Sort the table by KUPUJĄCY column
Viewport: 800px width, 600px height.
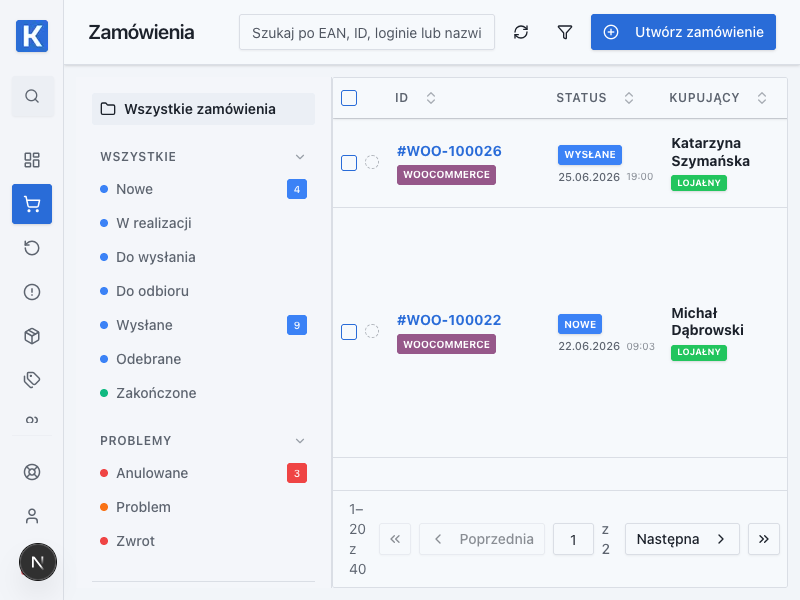762,98
